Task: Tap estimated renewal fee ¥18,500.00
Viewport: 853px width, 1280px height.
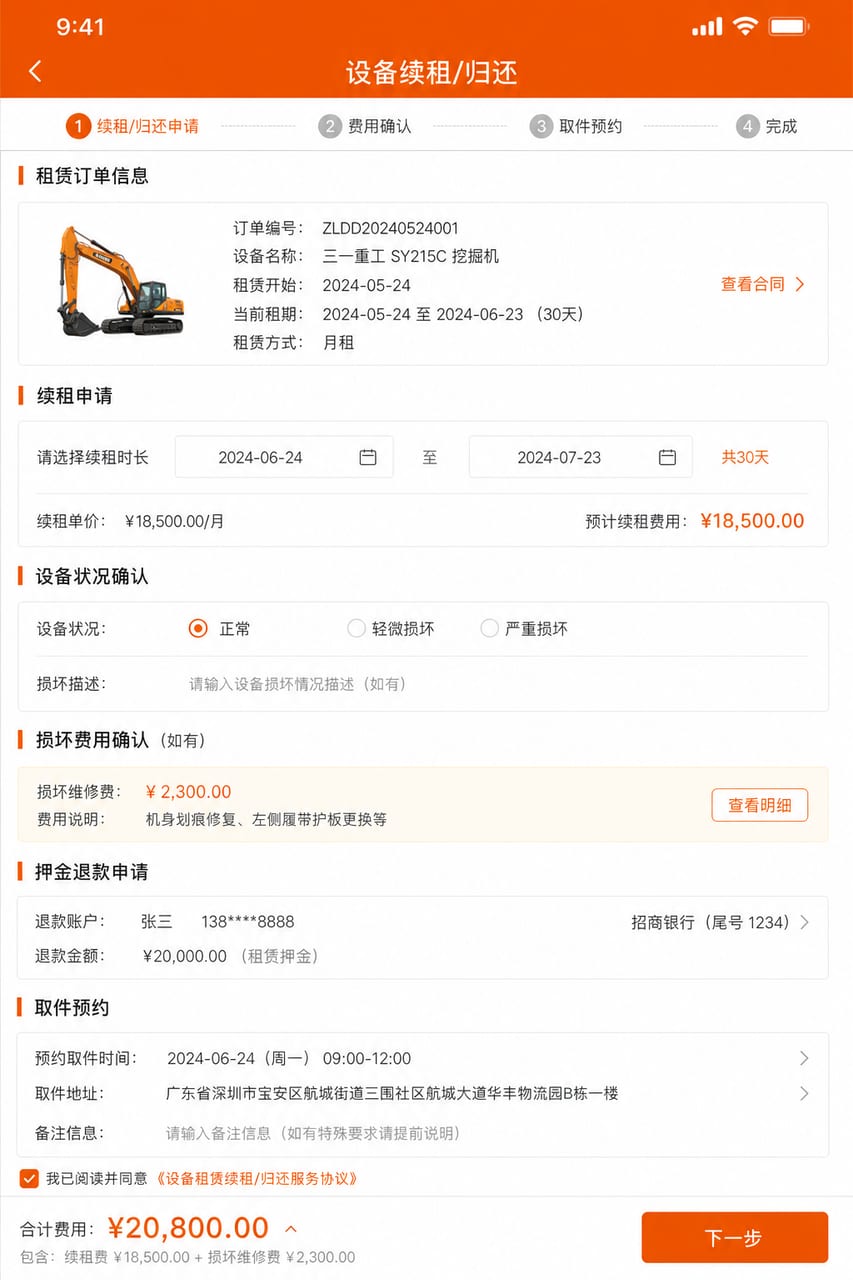Action: coord(752,521)
